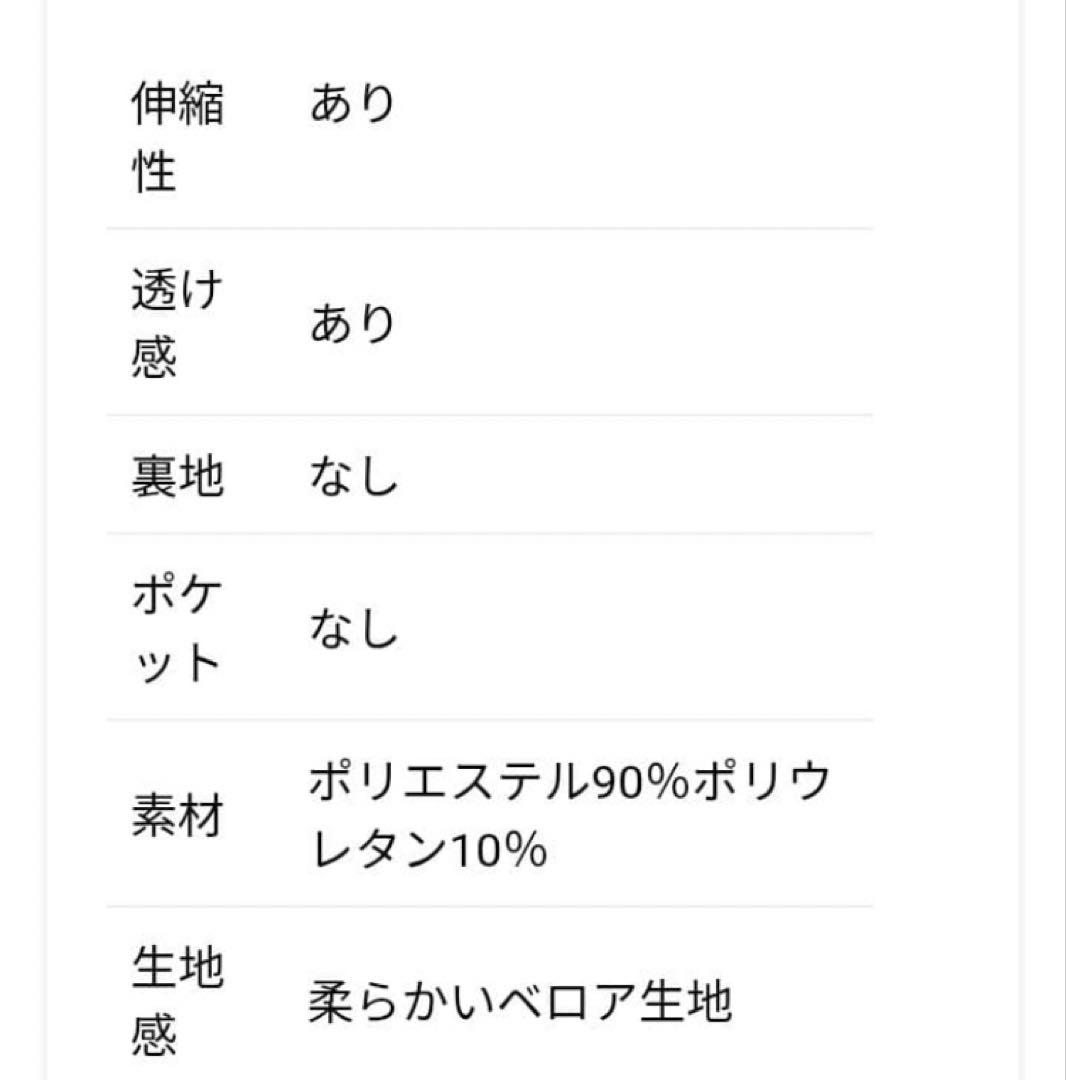Click the divider line below the 透け感 row
This screenshot has height=1080, width=1066.
tap(490, 415)
